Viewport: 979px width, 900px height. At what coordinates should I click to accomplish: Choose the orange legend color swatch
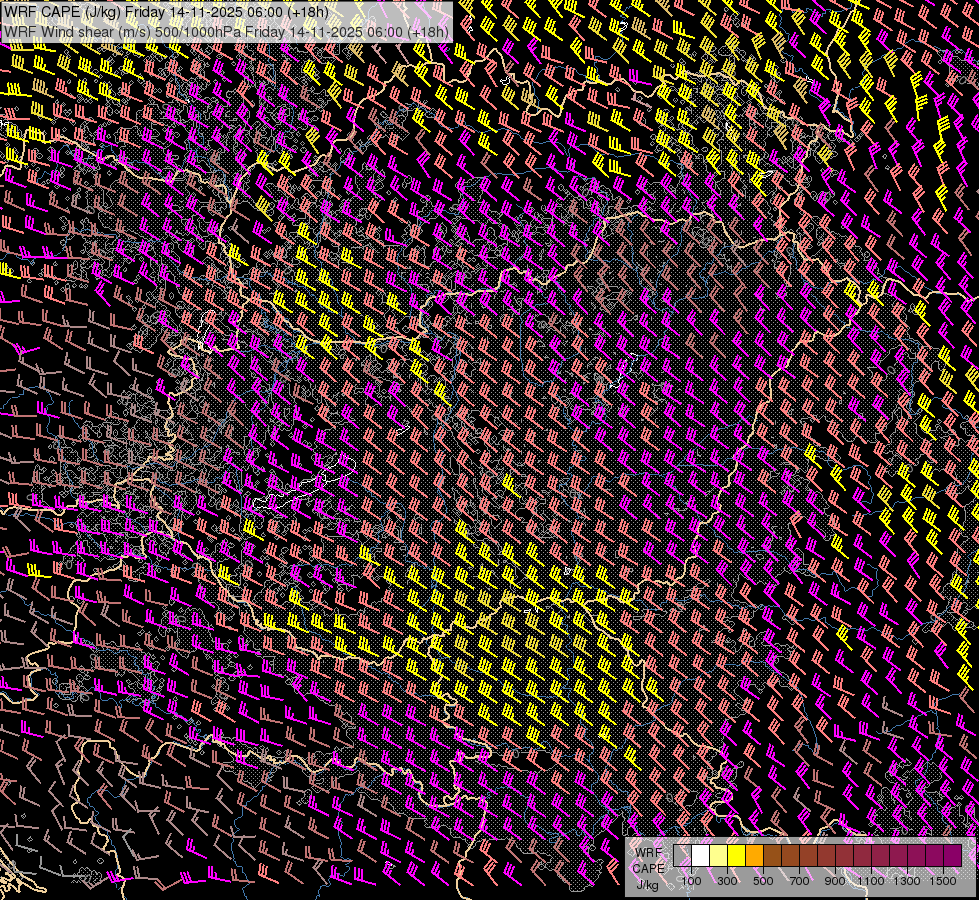(x=754, y=855)
